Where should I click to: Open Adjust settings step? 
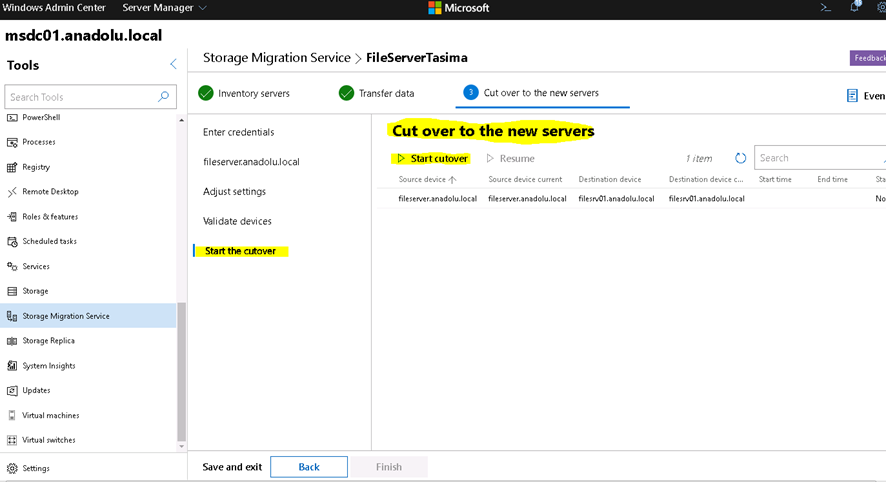(x=234, y=192)
